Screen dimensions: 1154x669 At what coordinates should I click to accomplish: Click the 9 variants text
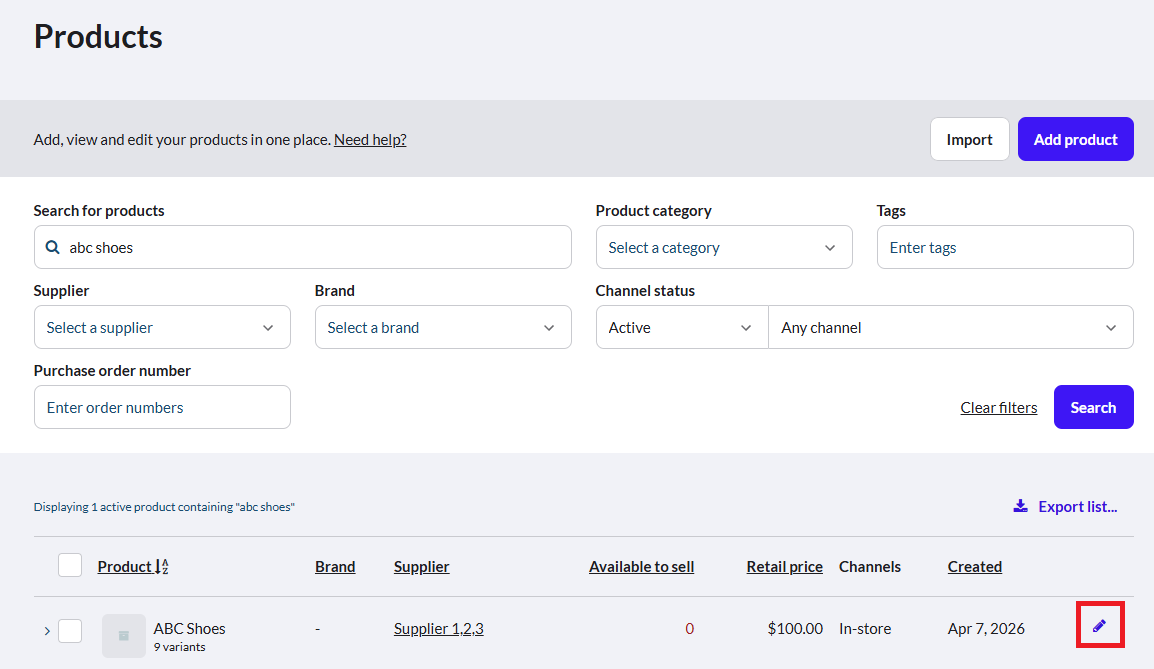tap(180, 647)
